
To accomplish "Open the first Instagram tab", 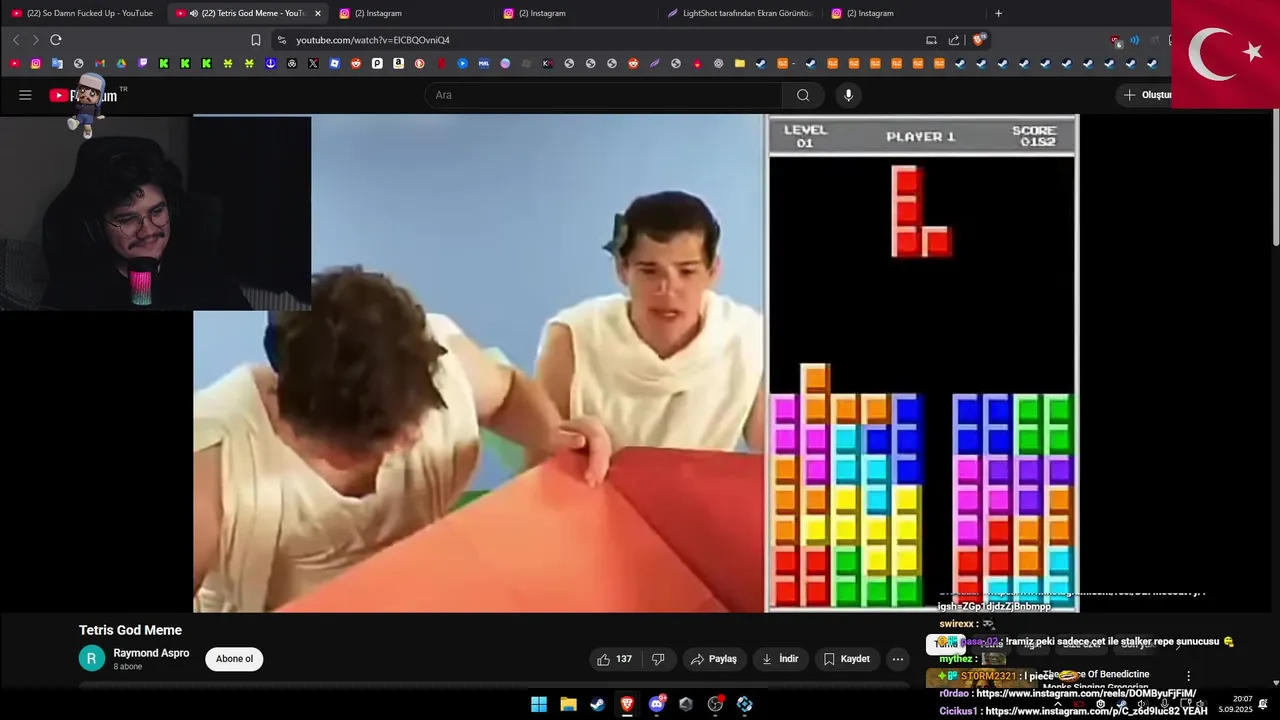I will tap(410, 13).
